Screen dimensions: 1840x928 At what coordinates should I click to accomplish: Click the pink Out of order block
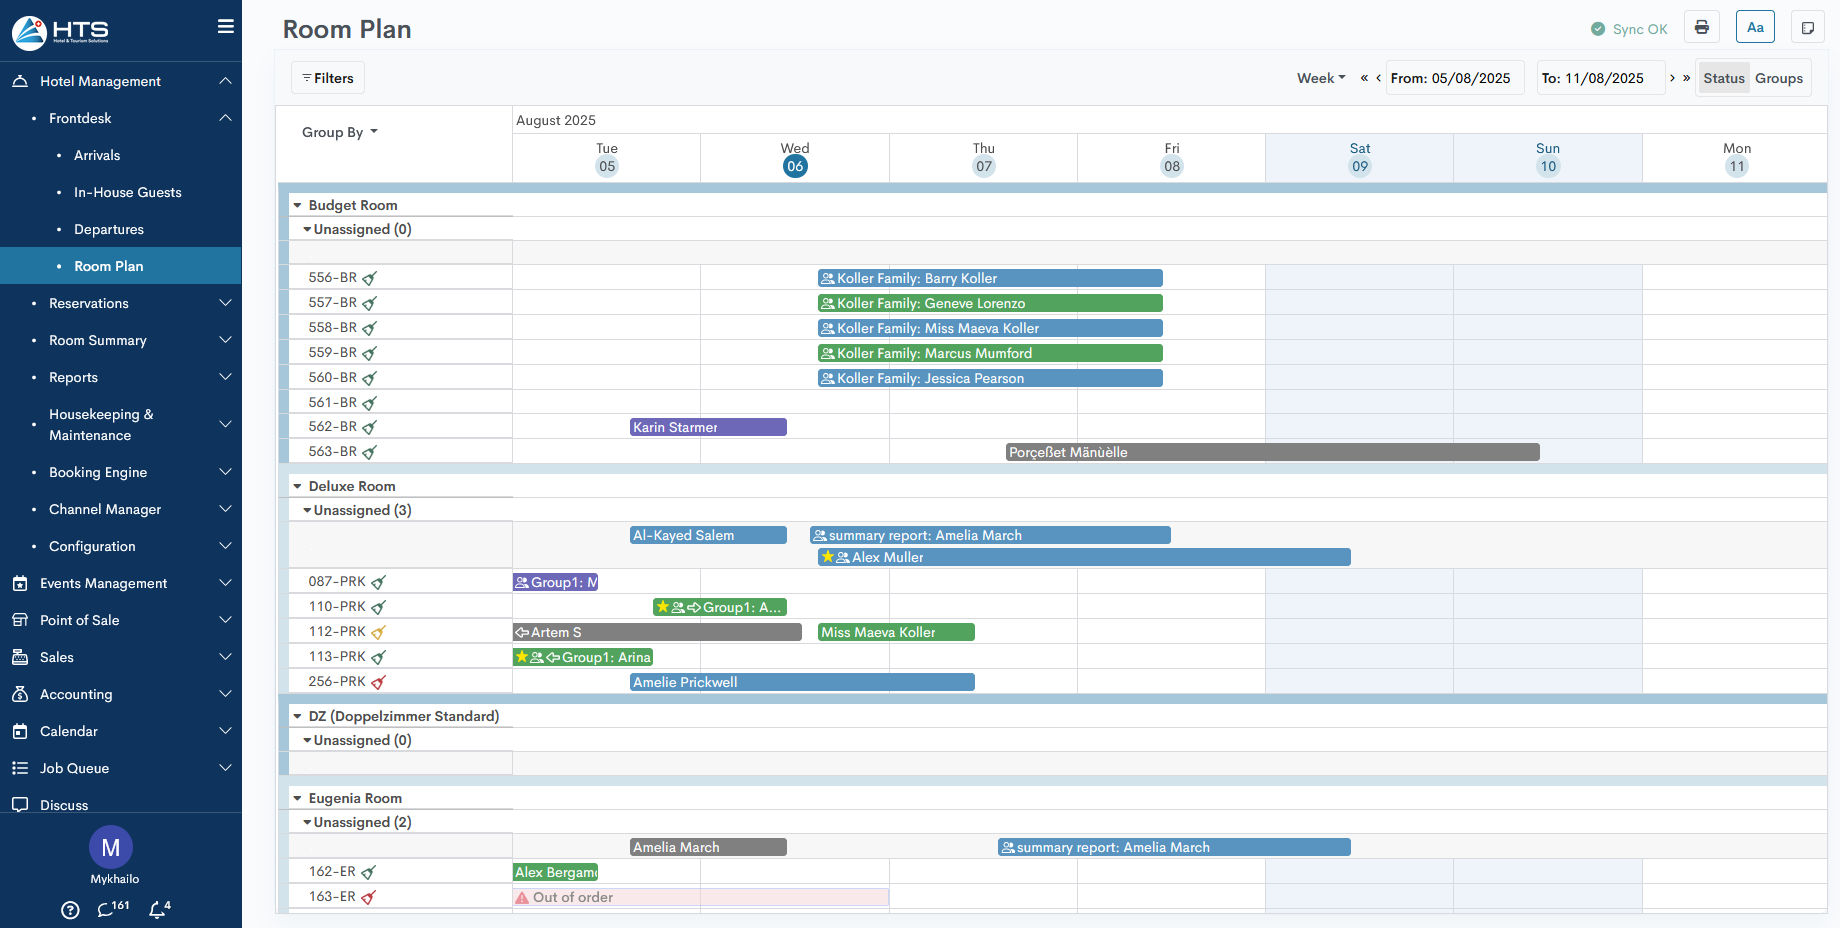point(700,897)
